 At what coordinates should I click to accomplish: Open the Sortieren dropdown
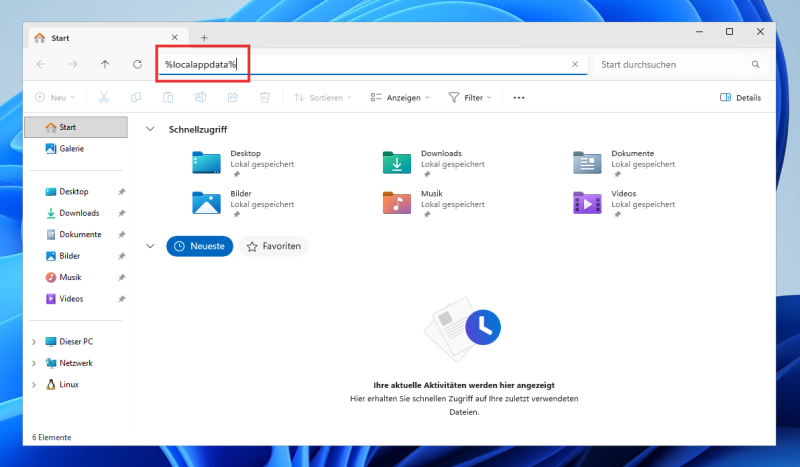323,98
